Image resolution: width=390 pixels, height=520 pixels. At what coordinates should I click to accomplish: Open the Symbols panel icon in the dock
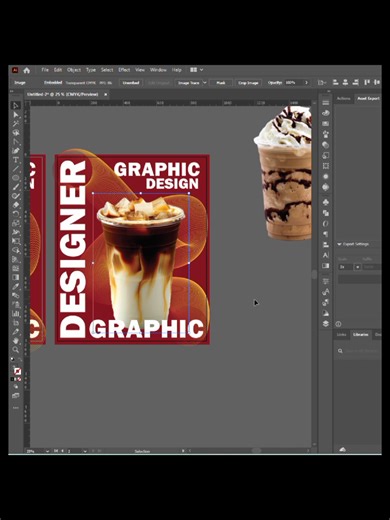pyautogui.click(x=326, y=202)
